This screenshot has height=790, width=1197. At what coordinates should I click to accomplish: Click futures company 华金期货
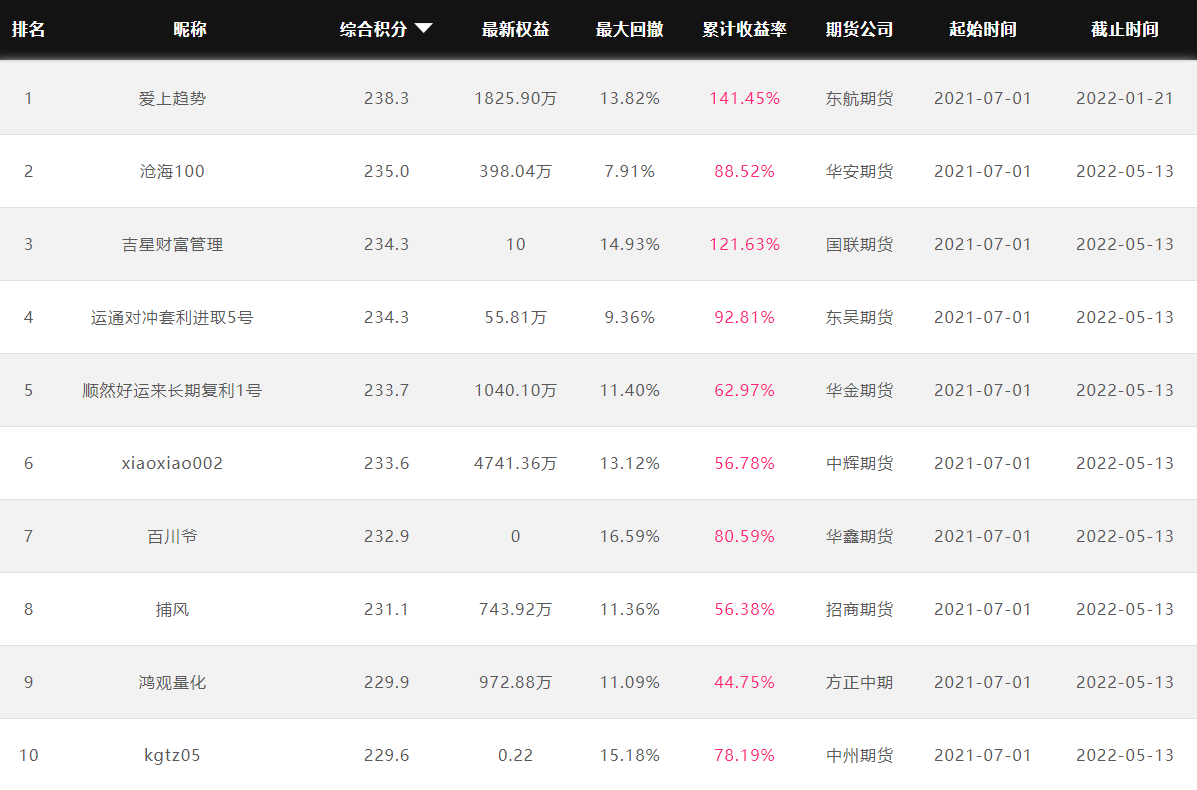tap(860, 390)
